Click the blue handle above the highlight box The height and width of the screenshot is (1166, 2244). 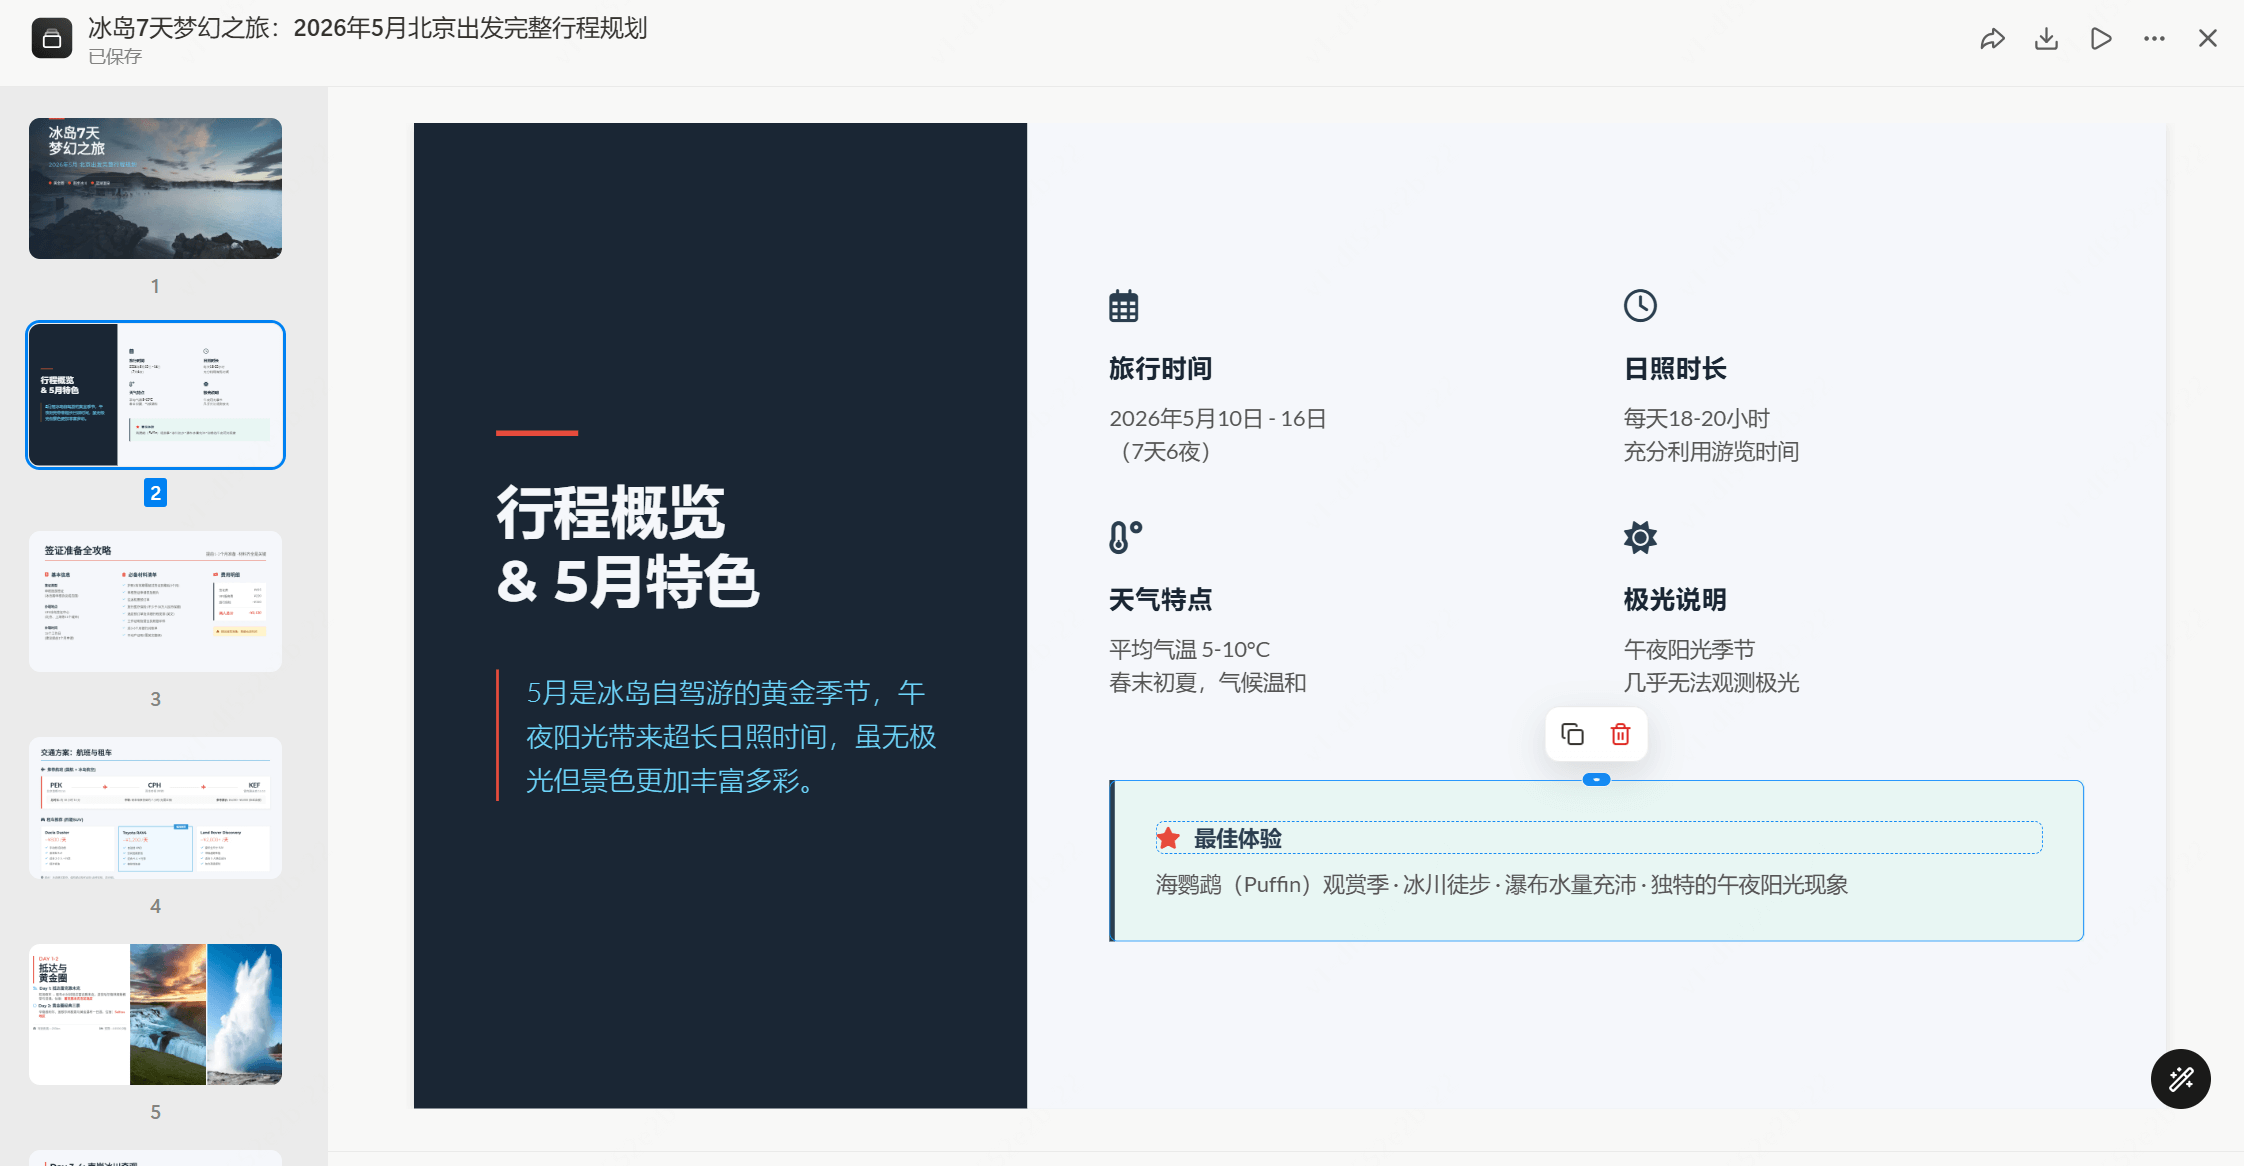pyautogui.click(x=1596, y=780)
